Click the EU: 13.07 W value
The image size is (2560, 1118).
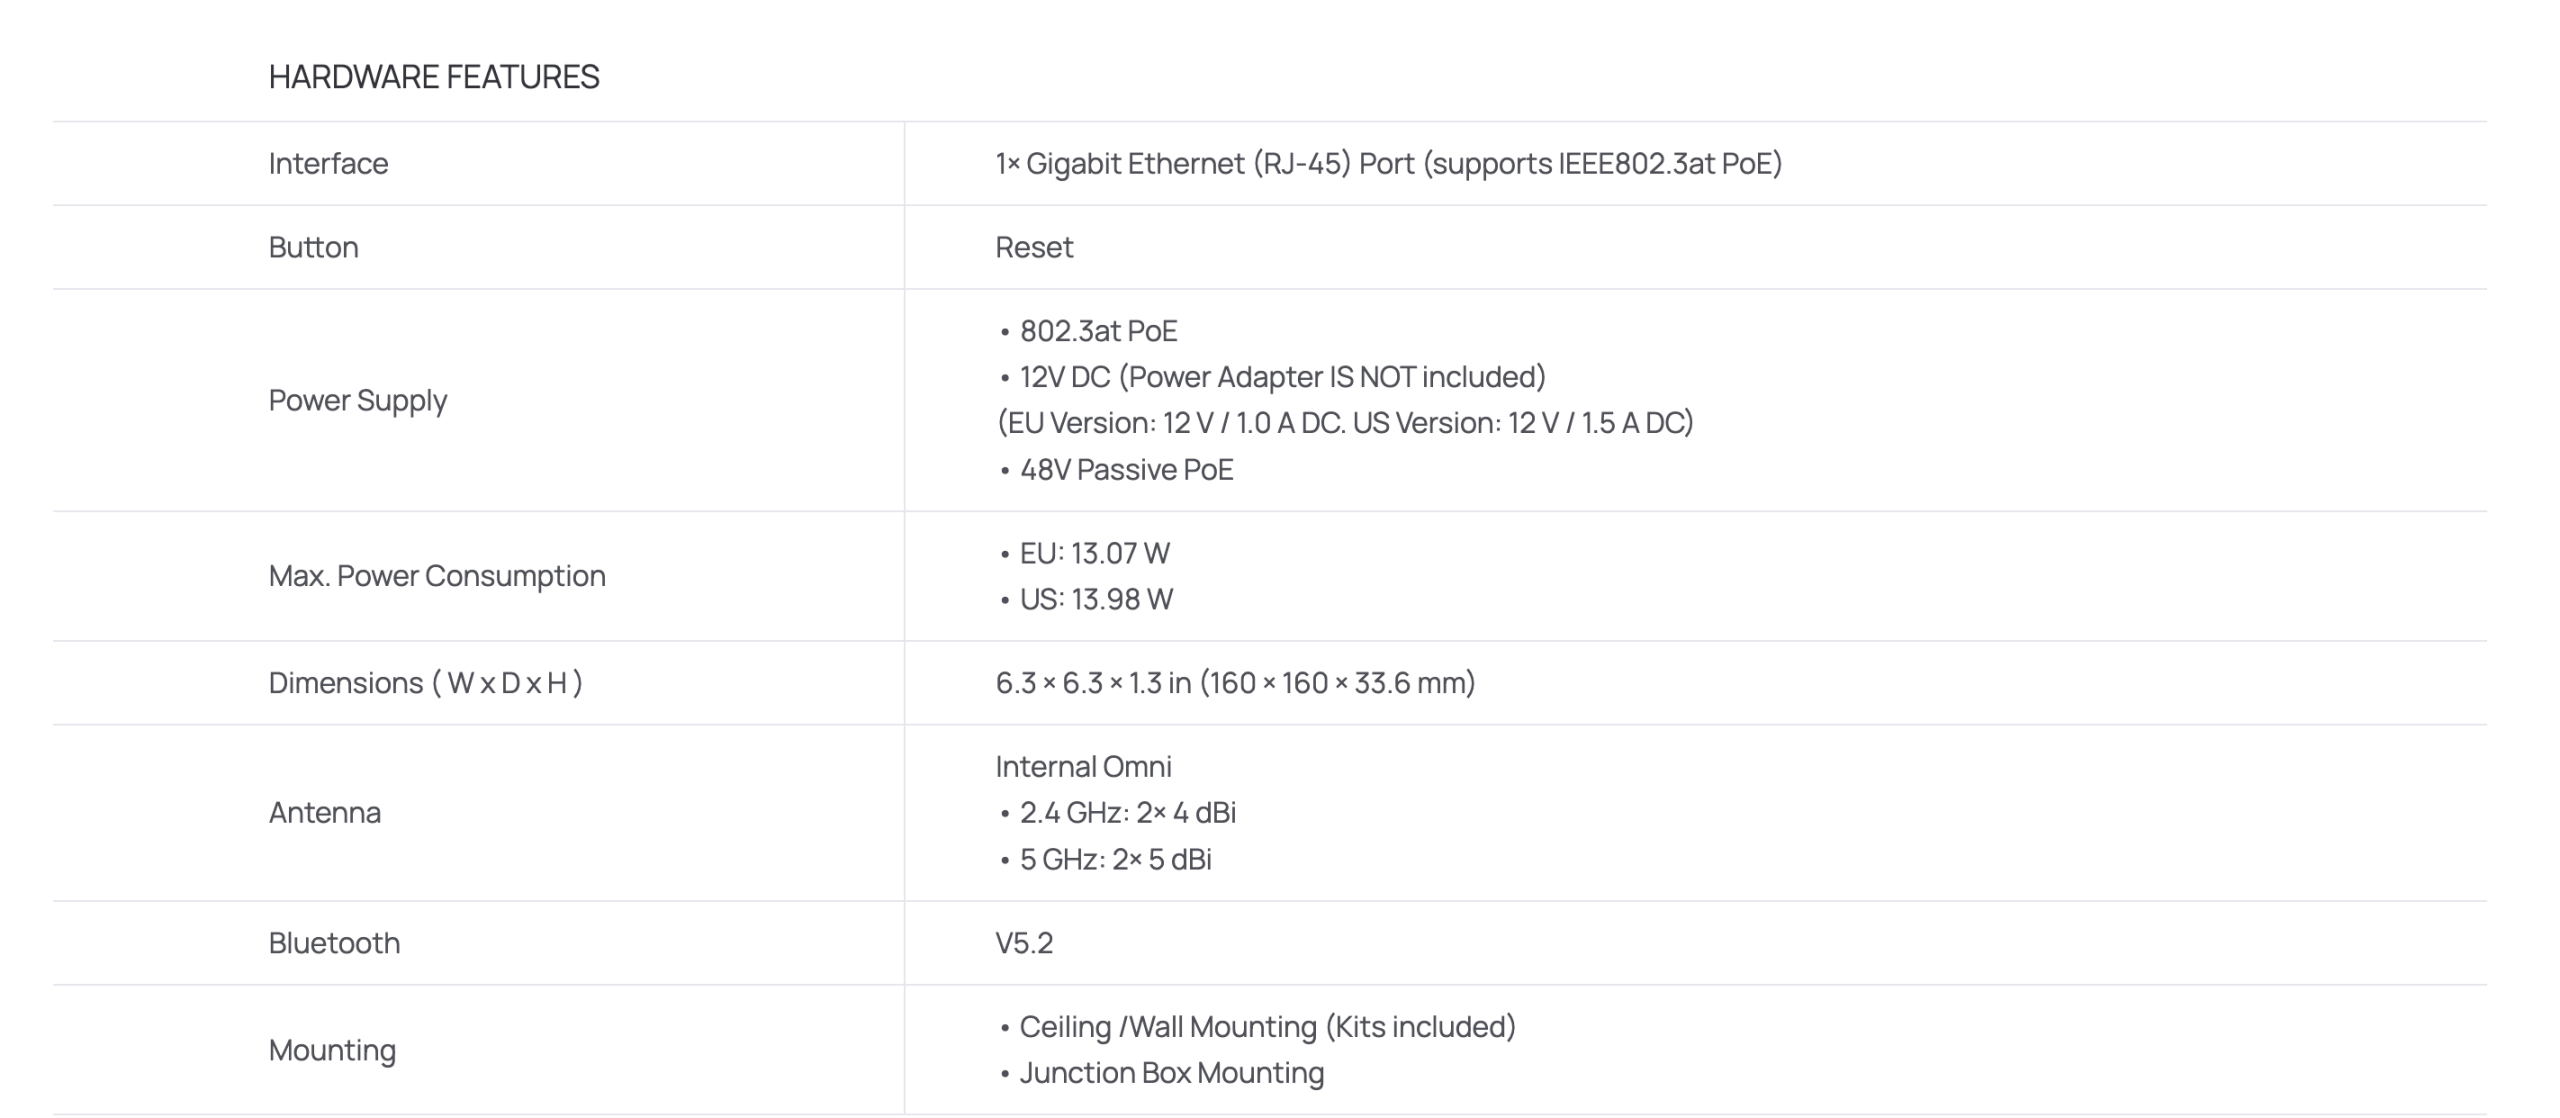1094,553
